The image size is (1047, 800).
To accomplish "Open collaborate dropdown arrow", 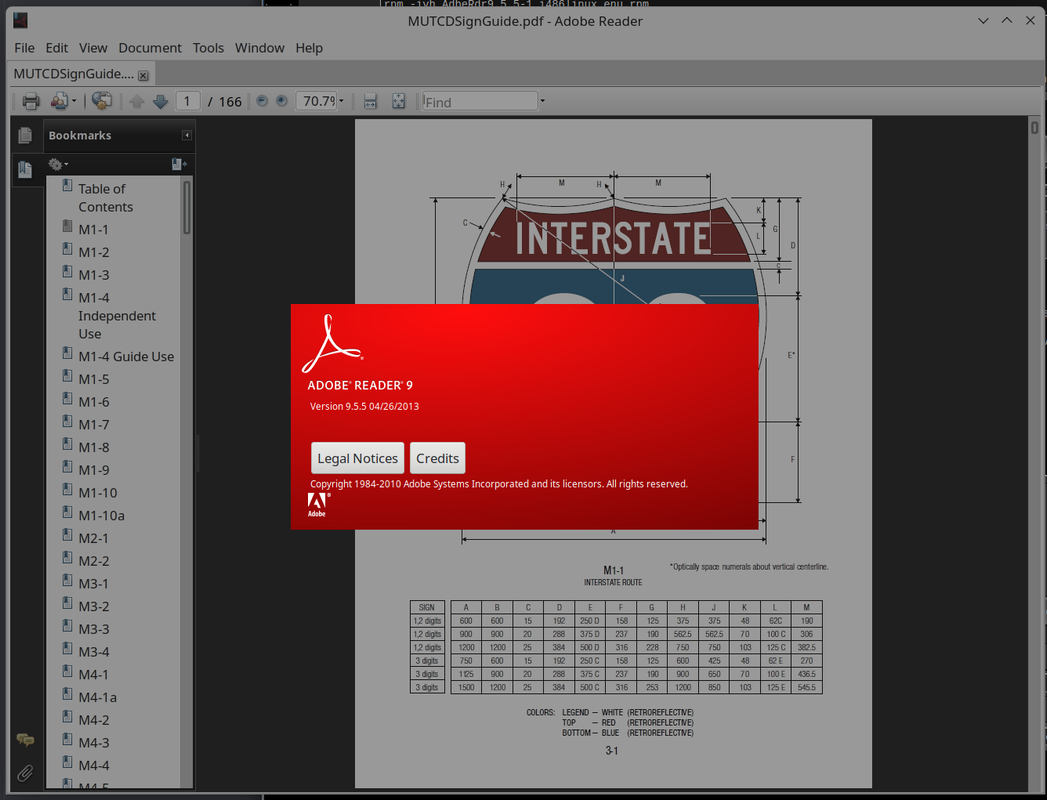I will coord(74,102).
